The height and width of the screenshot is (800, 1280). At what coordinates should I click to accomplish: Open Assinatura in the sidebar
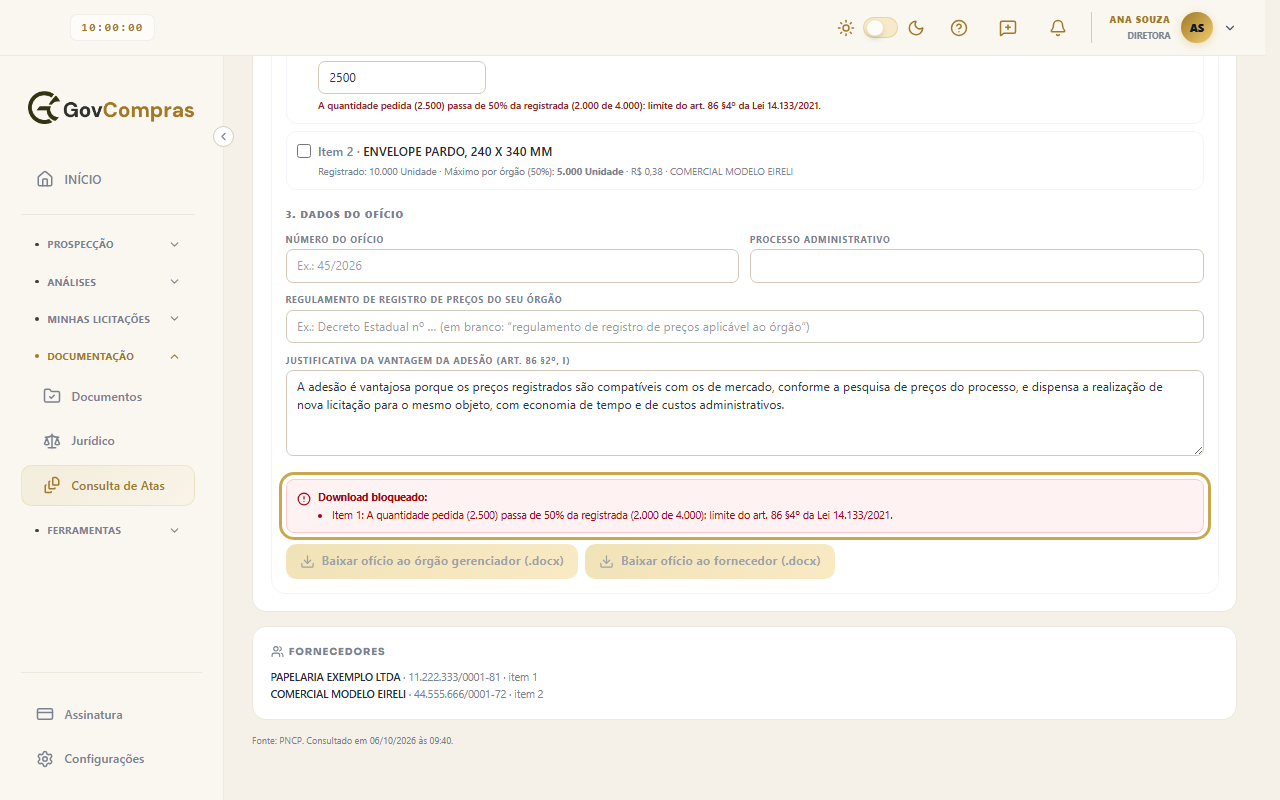(108, 715)
